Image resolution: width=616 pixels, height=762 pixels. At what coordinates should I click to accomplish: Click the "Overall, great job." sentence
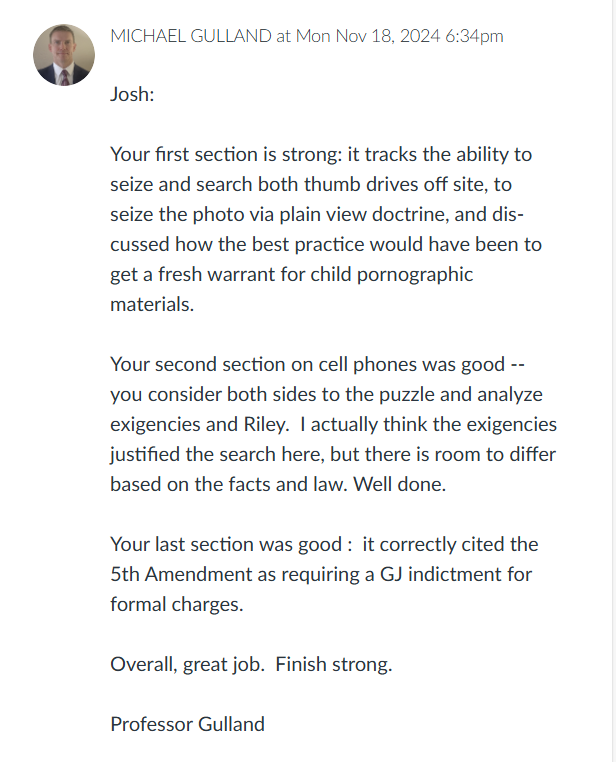[x=188, y=664]
